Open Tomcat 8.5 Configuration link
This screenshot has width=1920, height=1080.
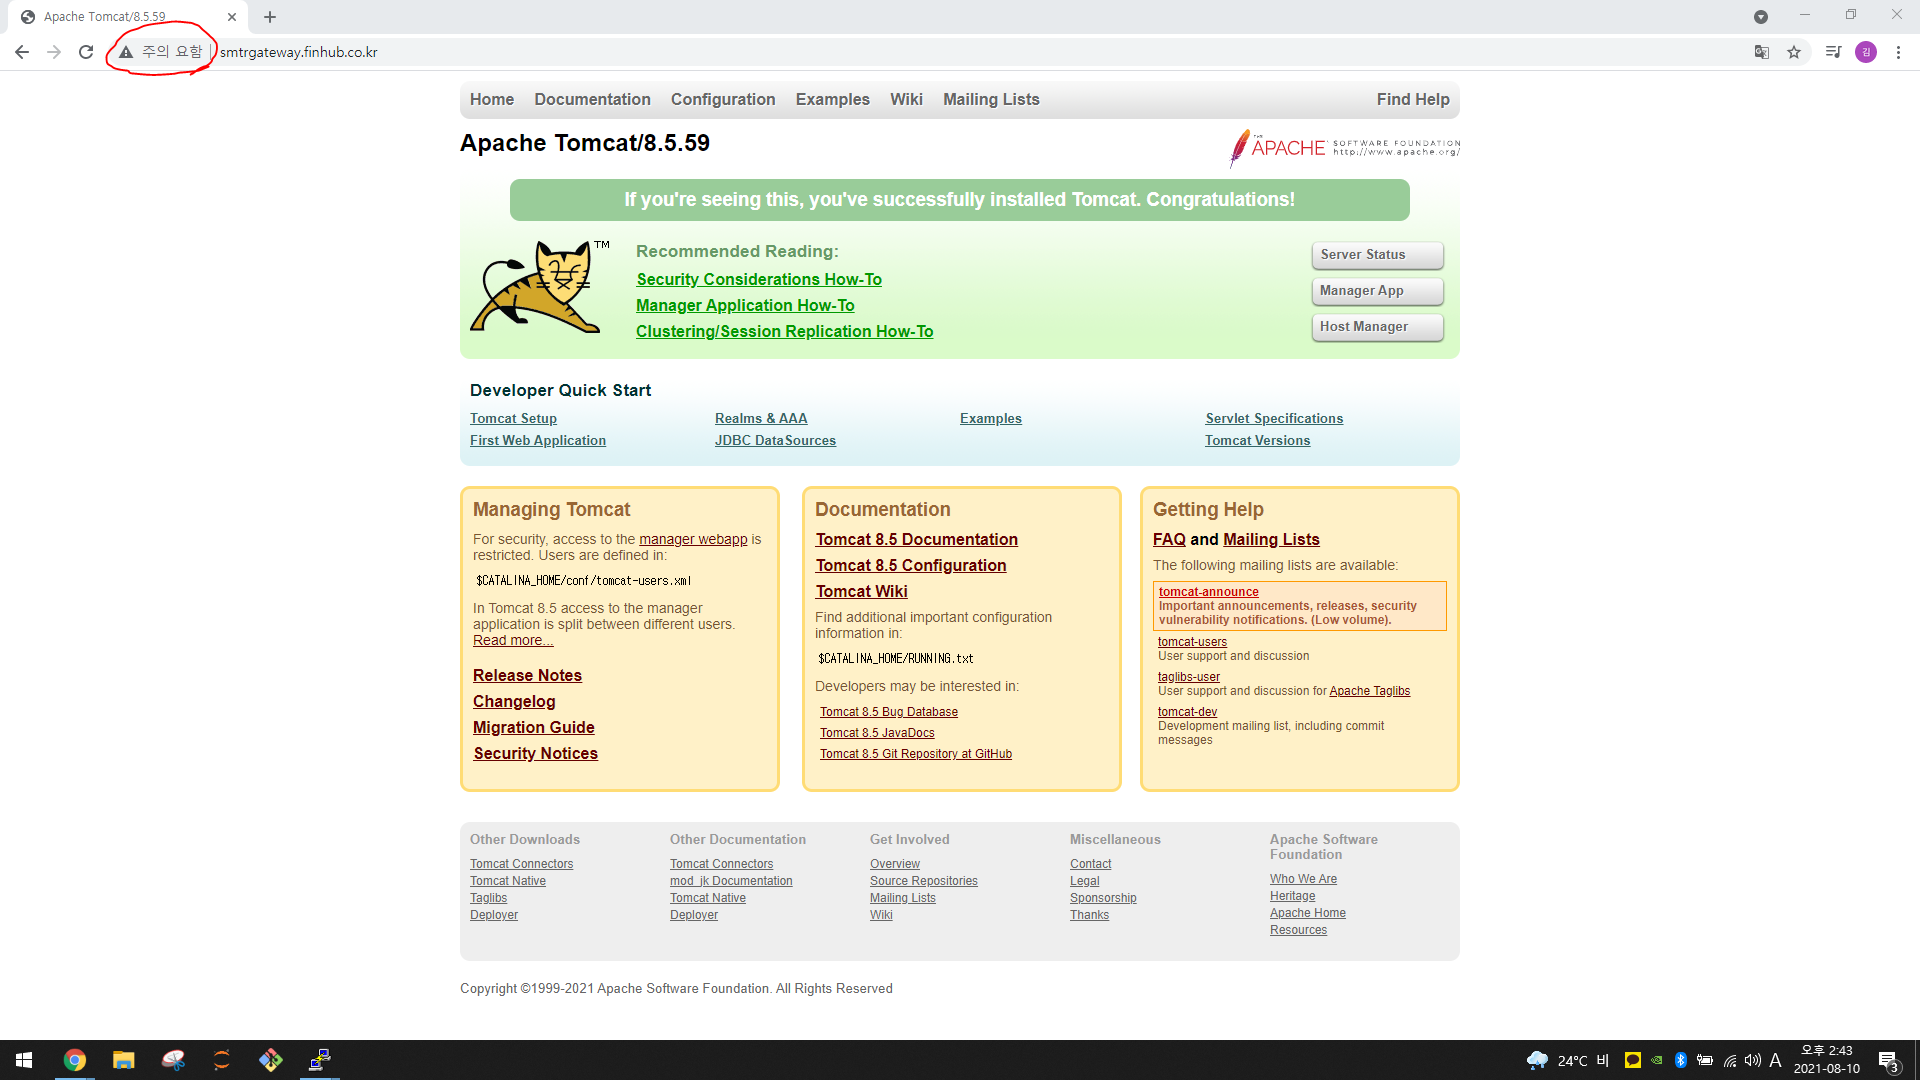click(x=910, y=565)
